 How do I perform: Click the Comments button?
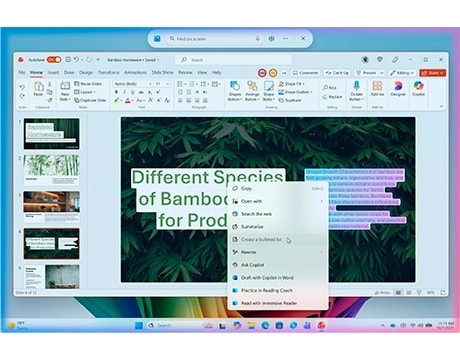click(305, 73)
